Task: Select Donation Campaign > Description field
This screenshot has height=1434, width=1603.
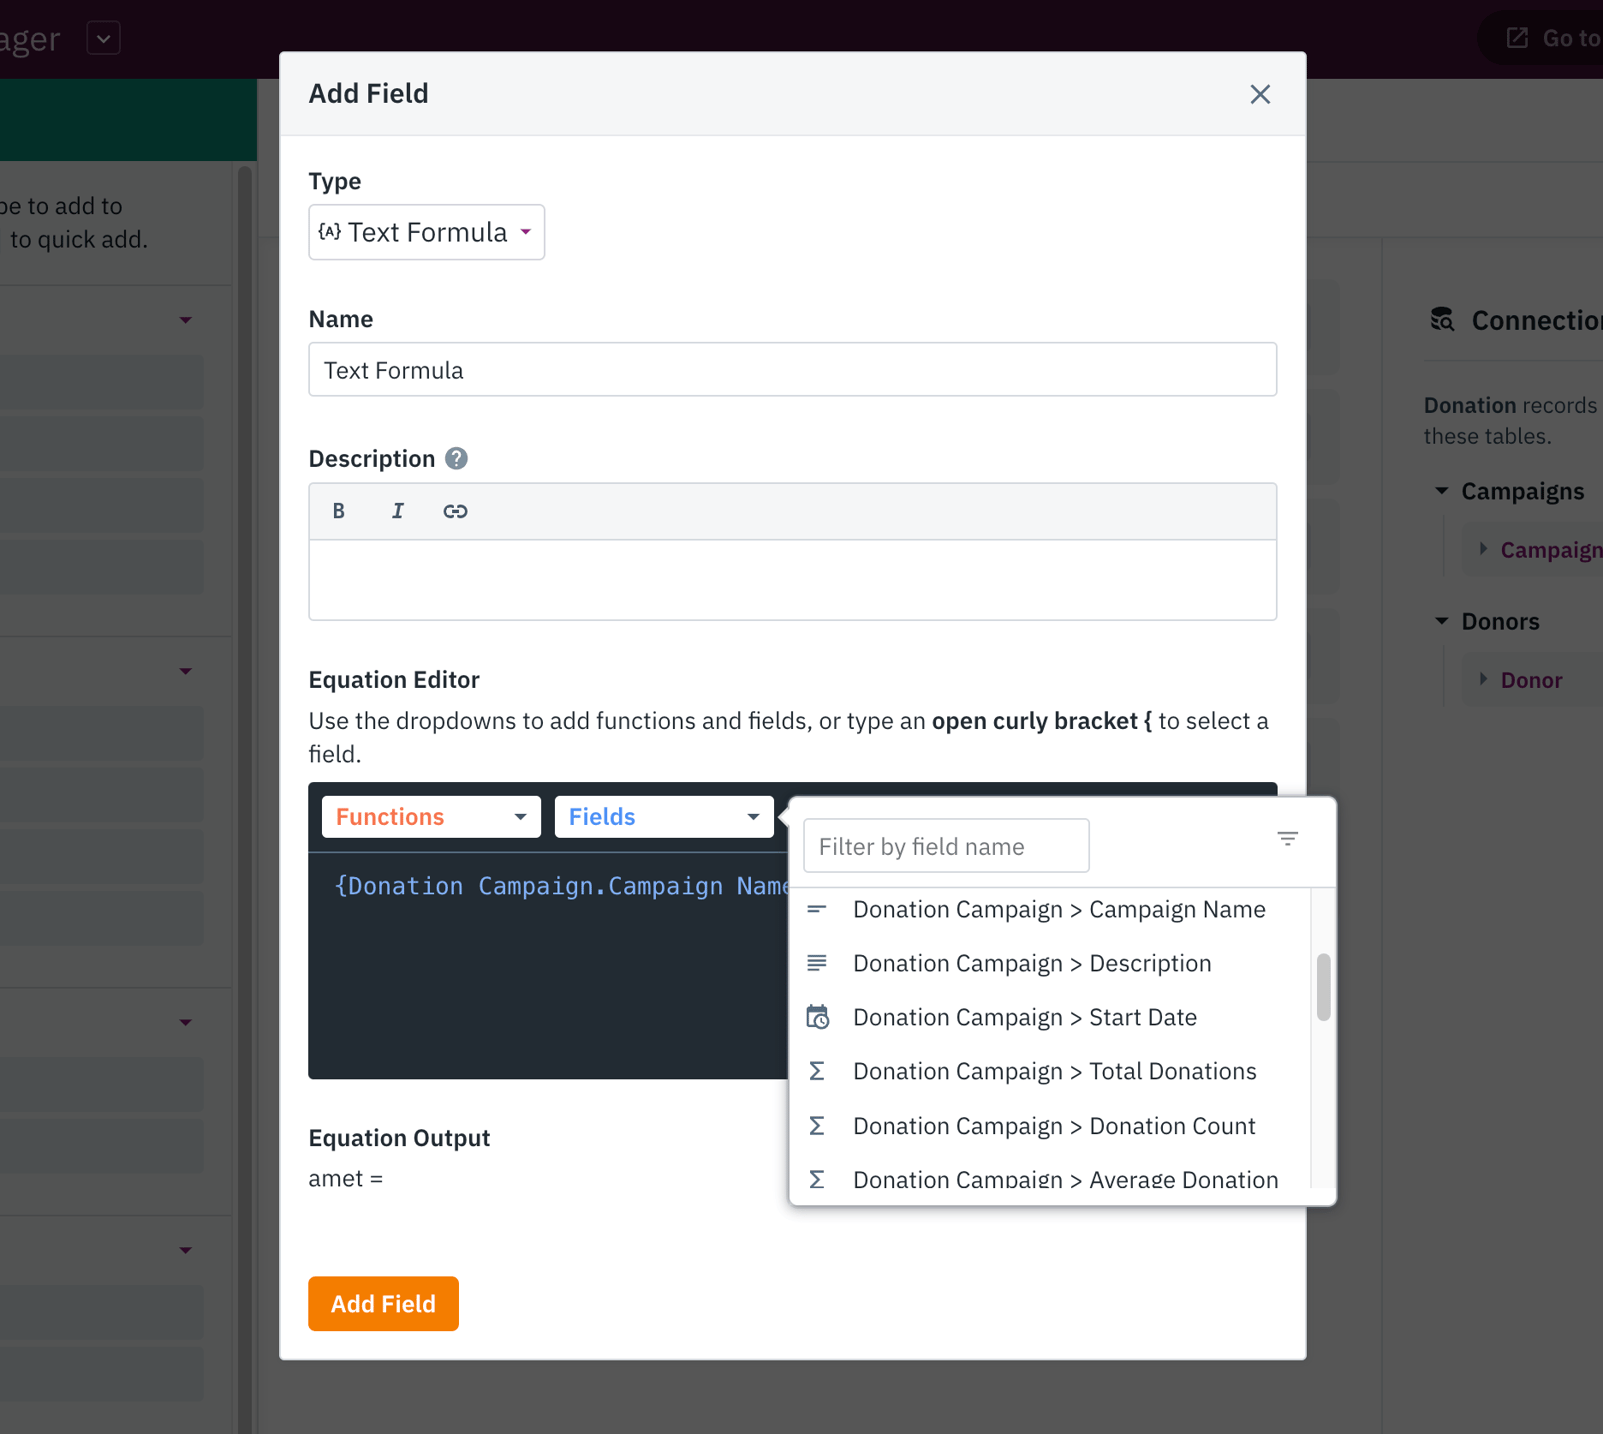Action: pyautogui.click(x=1031, y=964)
